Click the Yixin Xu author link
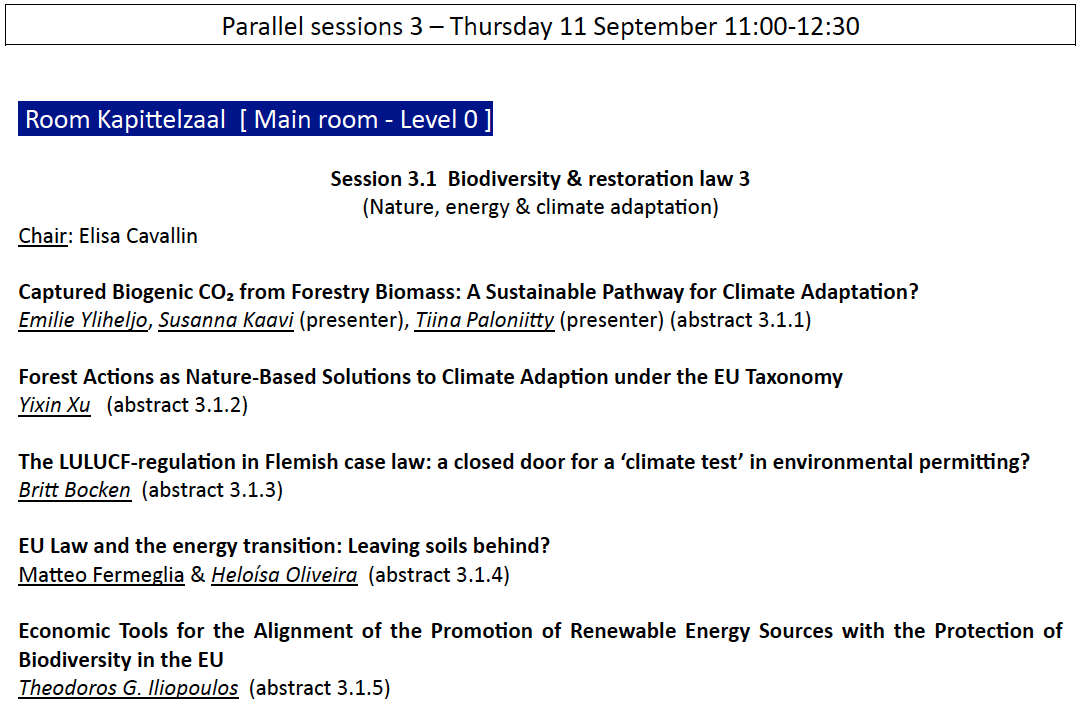The image size is (1083, 709). coord(54,405)
